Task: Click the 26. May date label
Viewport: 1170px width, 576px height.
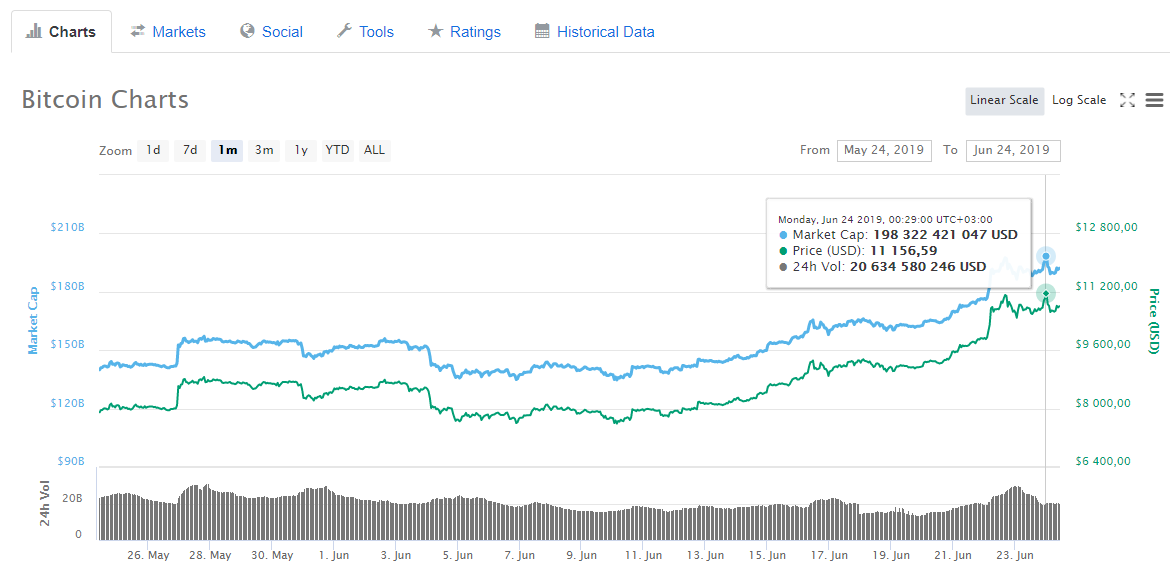Action: [148, 556]
